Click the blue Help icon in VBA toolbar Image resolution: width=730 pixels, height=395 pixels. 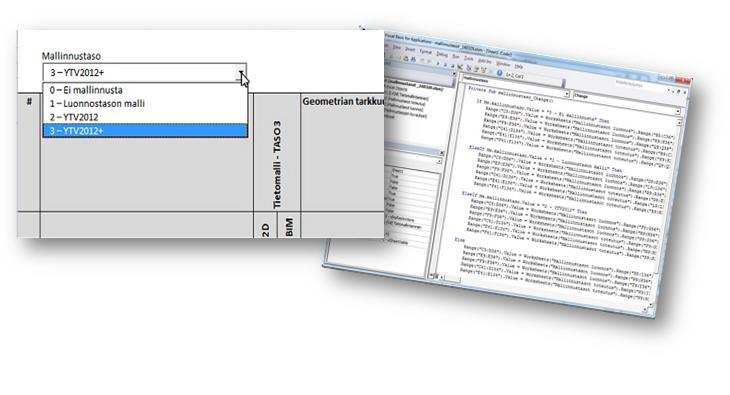tap(500, 73)
